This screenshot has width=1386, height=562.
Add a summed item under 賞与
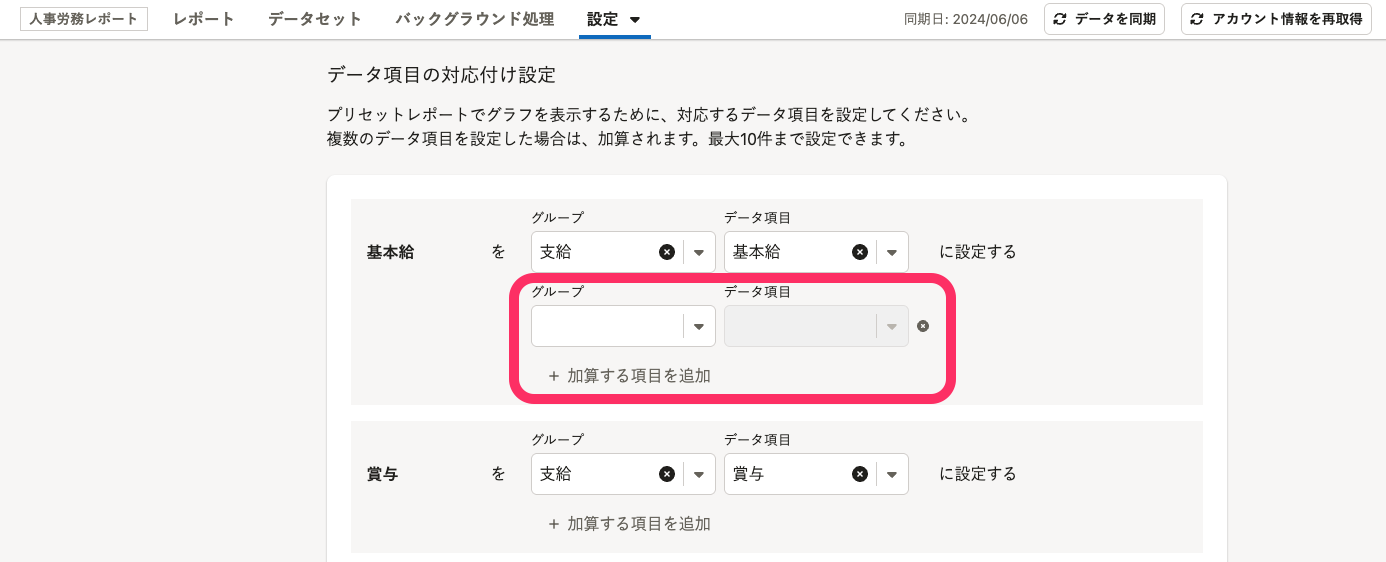629,524
